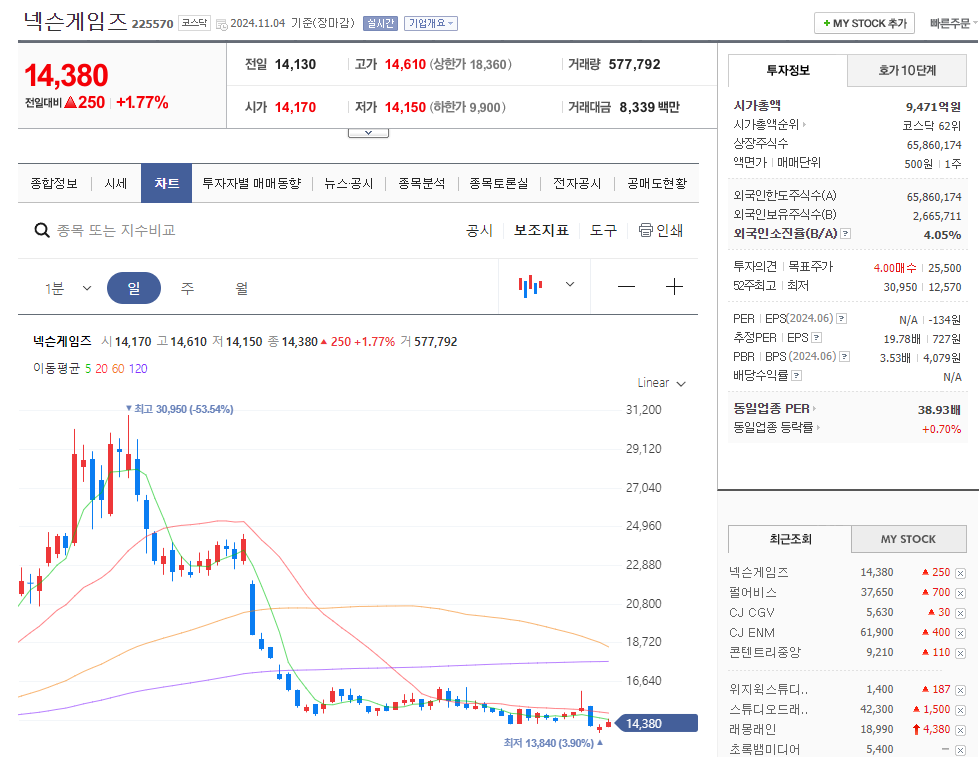
Task: Switch to the 호가10단계 tab
Action: click(x=907, y=71)
